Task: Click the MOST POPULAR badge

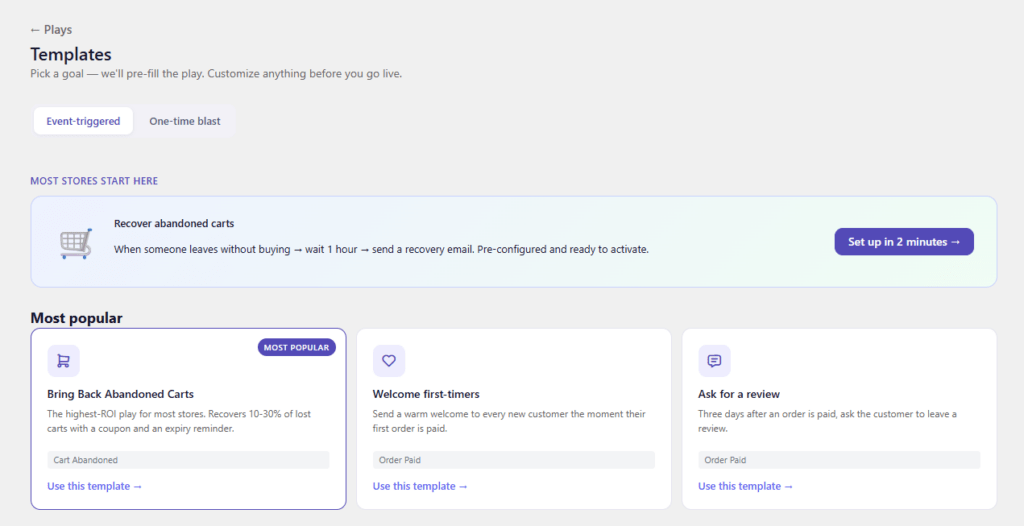Action: click(296, 348)
